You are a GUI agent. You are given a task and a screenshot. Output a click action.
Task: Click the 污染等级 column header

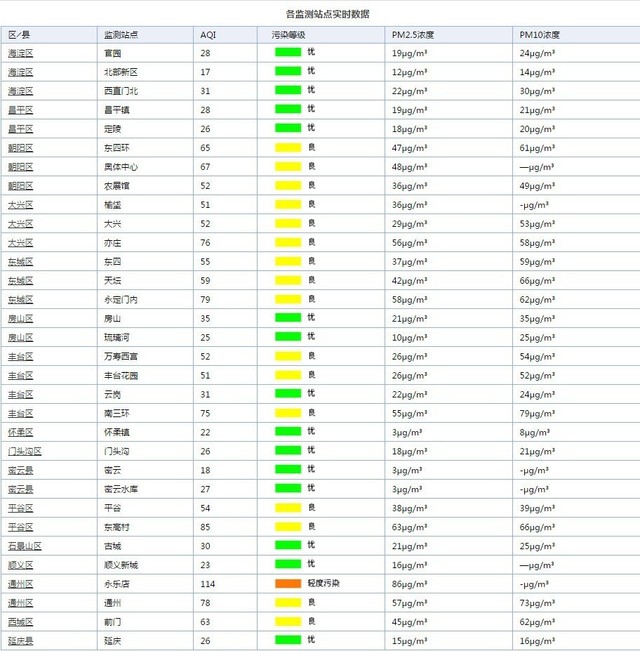(x=289, y=35)
